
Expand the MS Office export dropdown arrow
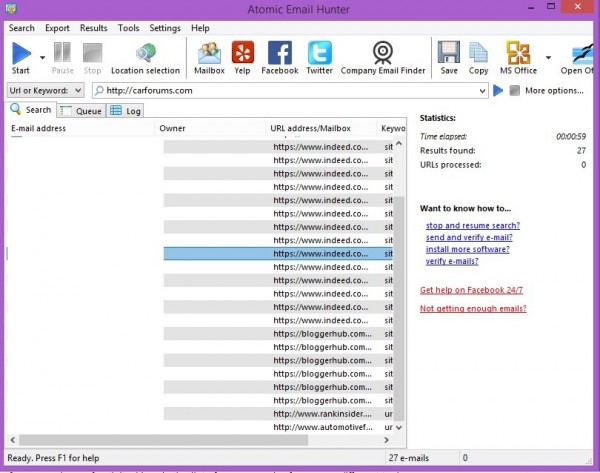[548, 57]
